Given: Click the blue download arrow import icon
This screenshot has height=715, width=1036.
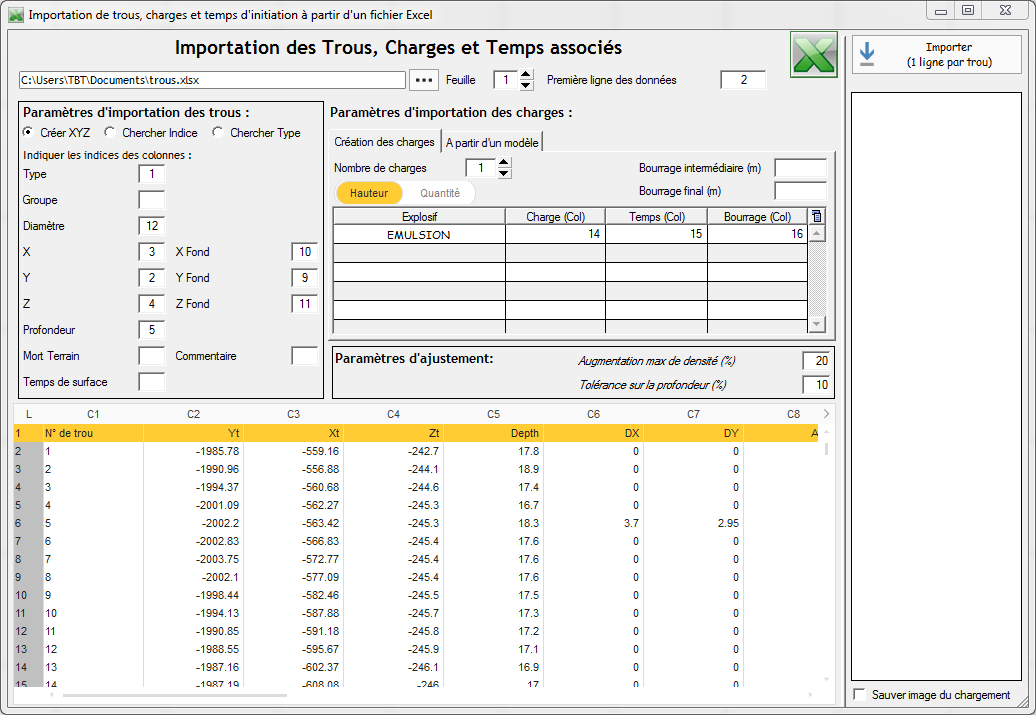Looking at the screenshot, I should pos(867,55).
